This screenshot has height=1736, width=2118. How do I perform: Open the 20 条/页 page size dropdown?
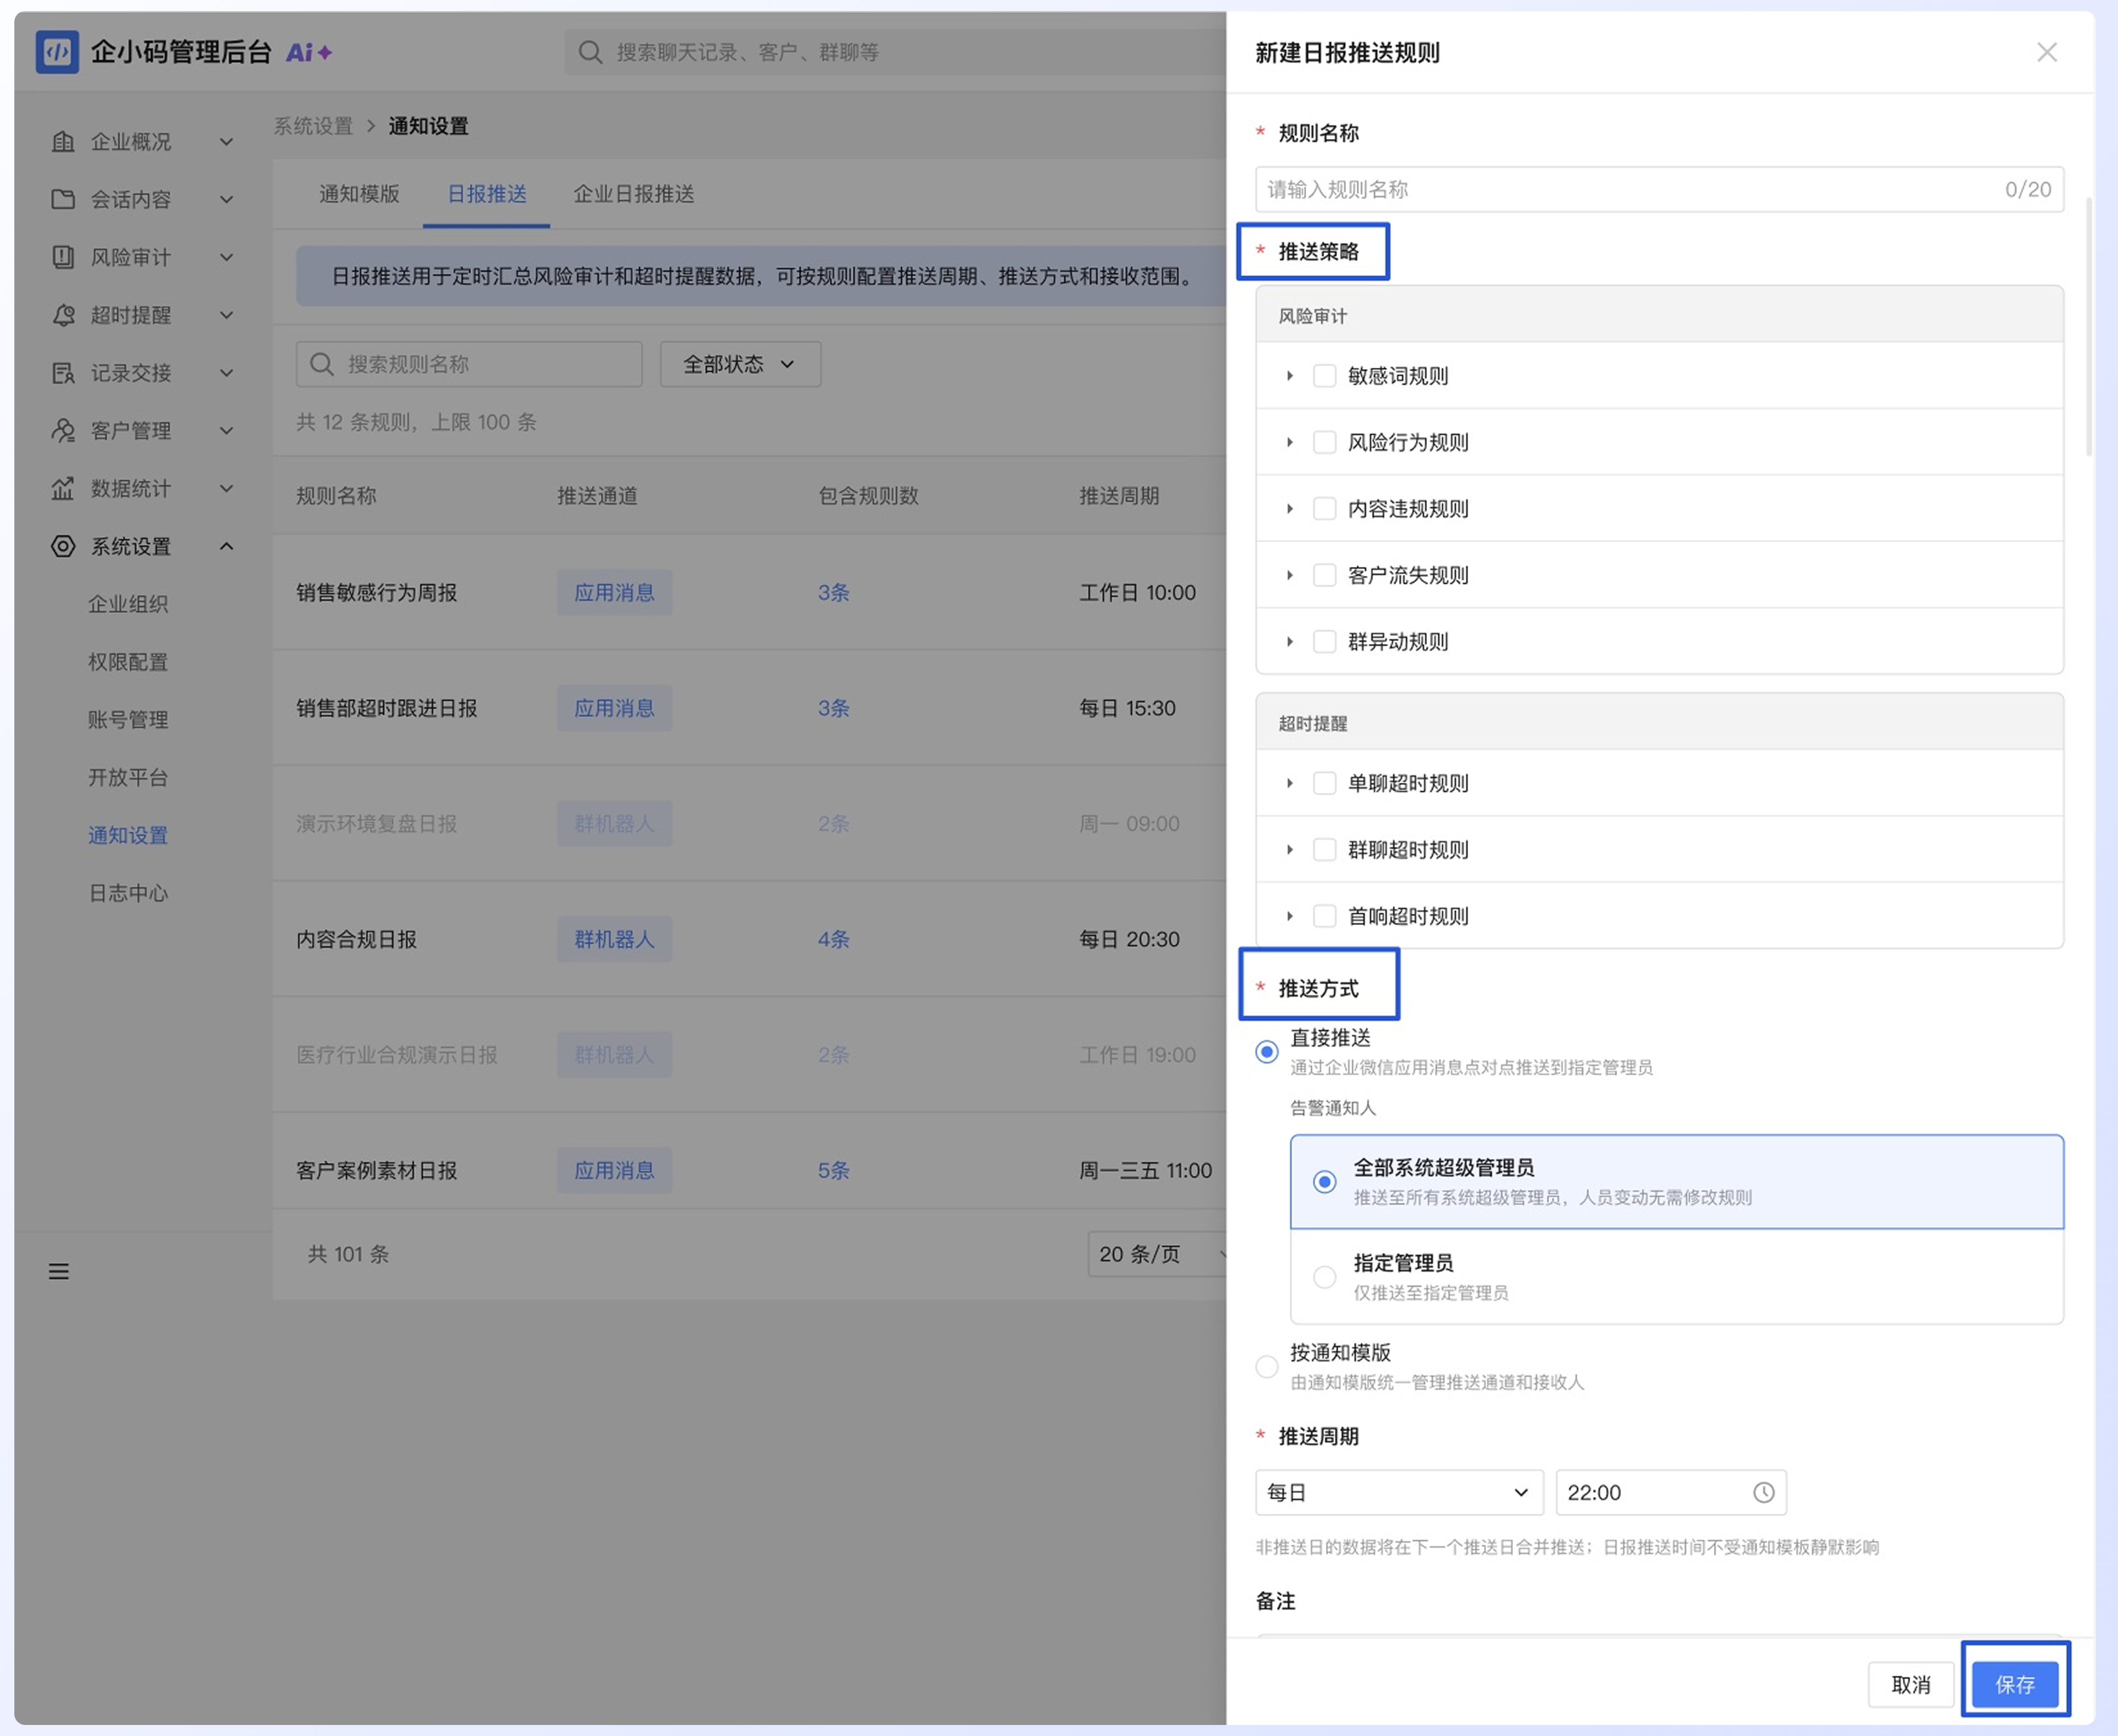(x=1157, y=1254)
